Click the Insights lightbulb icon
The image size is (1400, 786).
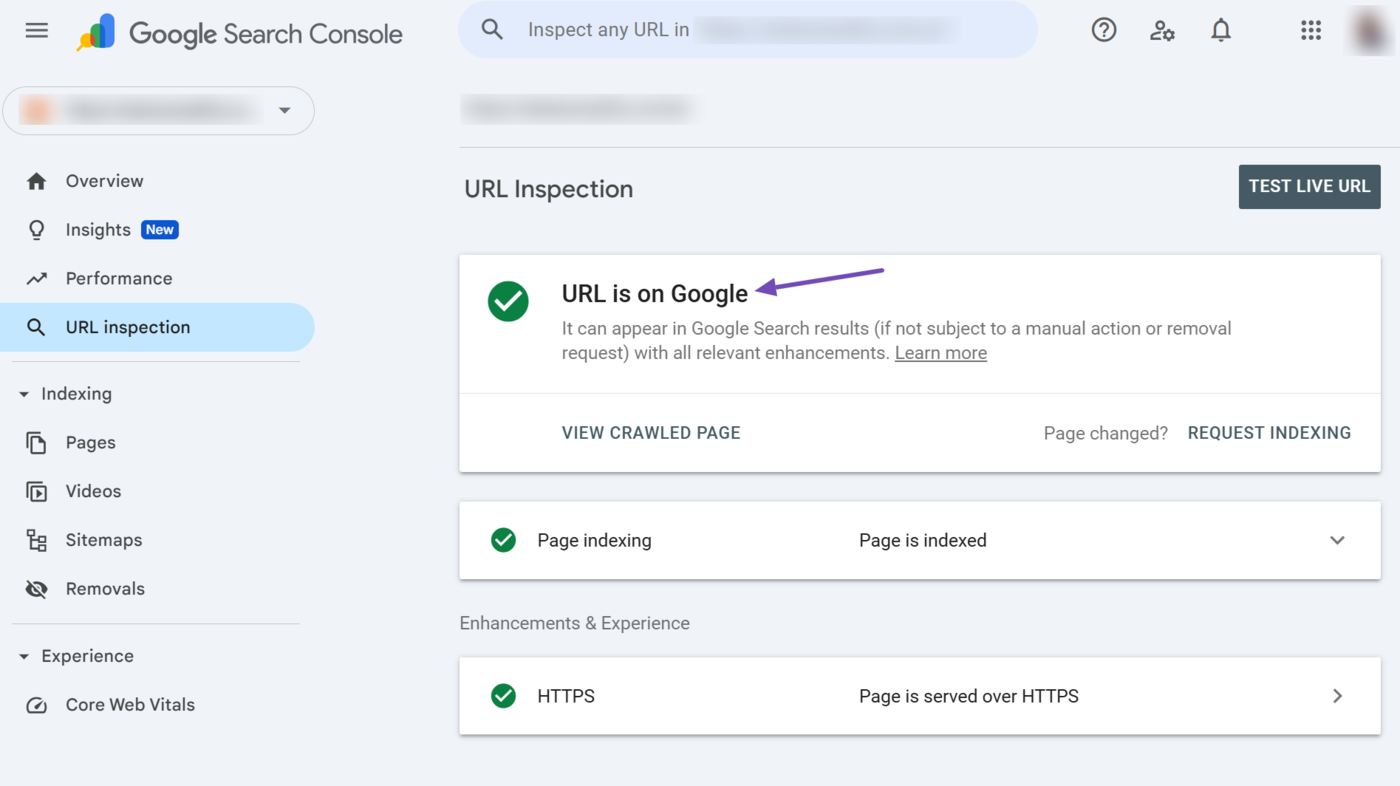coord(37,230)
